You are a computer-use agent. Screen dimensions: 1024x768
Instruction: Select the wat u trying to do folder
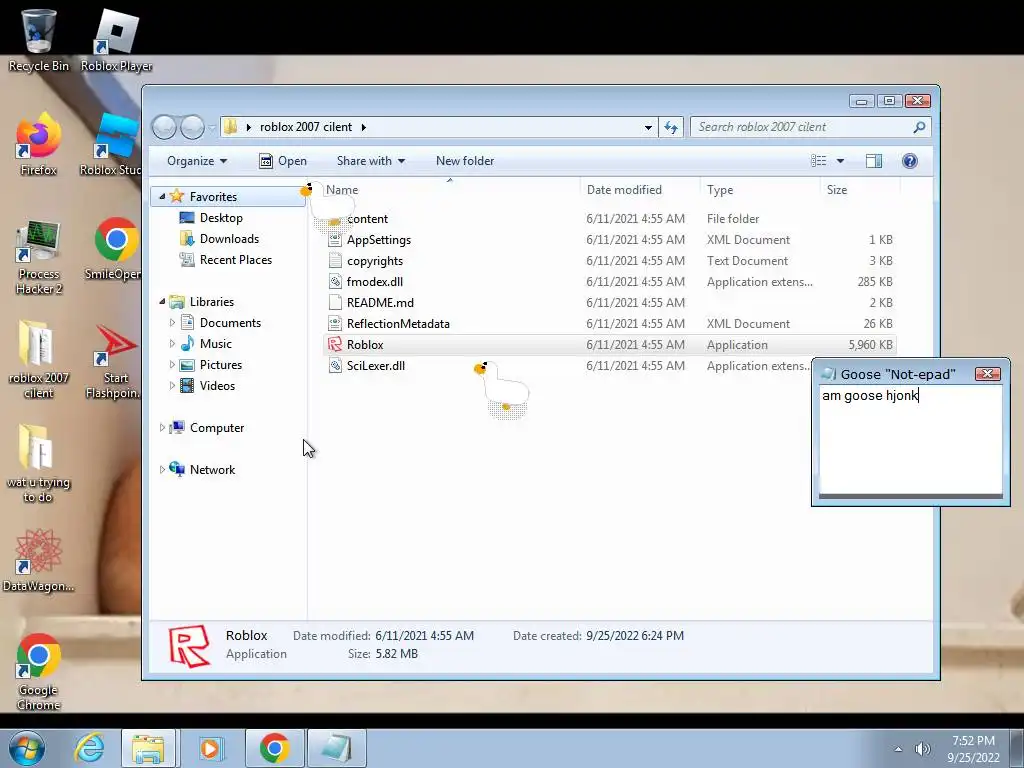tap(38, 464)
